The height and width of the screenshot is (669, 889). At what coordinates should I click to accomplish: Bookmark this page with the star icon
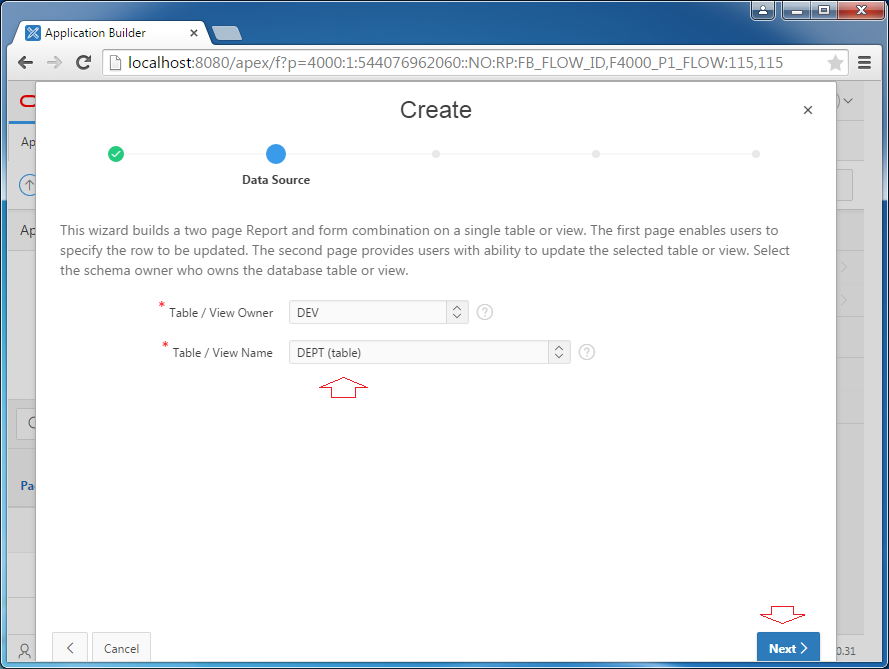pos(835,62)
